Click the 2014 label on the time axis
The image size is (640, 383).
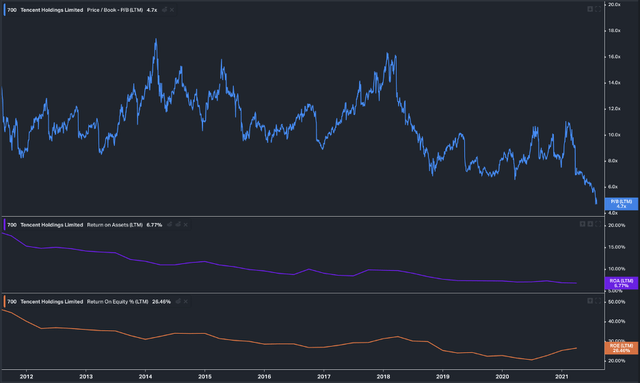point(145,376)
